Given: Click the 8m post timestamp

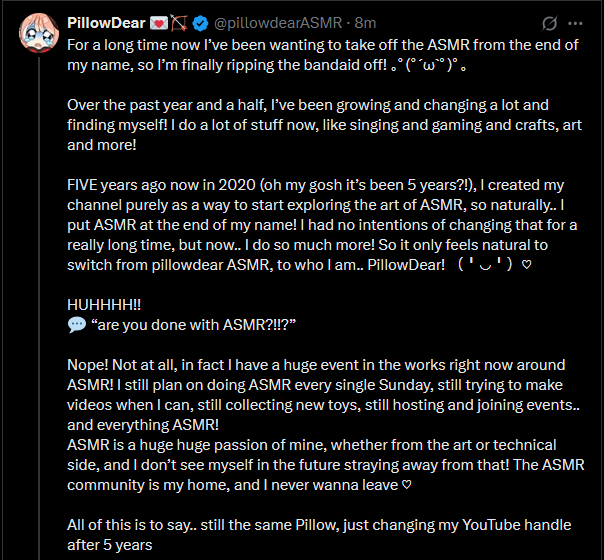Looking at the screenshot, I should click(x=366, y=22).
